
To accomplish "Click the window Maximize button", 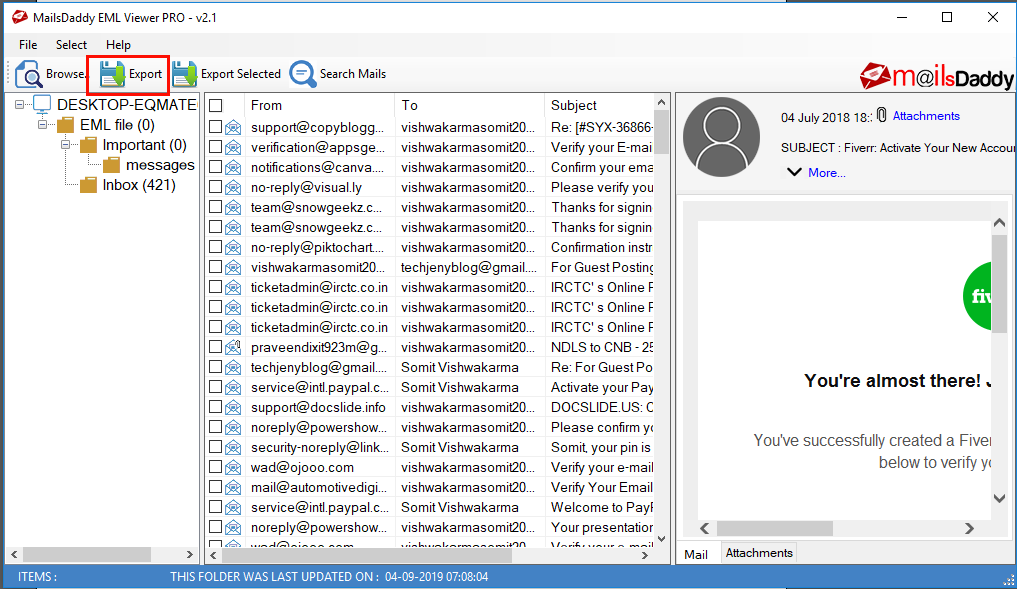I will 947,18.
